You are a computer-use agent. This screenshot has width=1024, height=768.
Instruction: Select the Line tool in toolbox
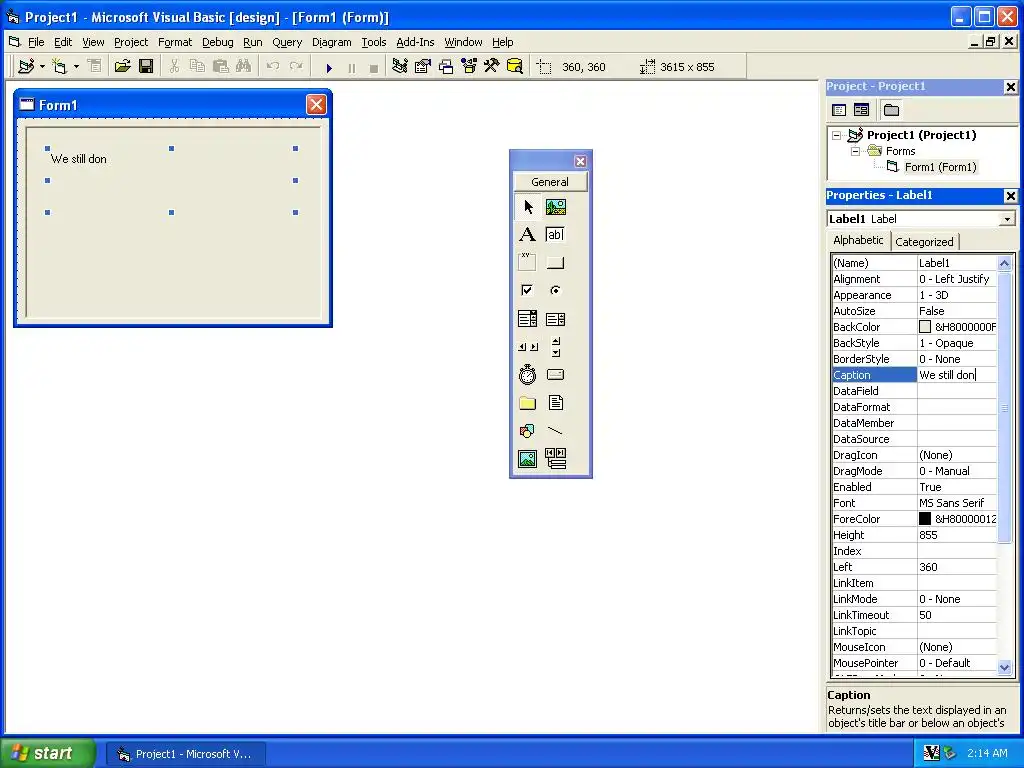(x=556, y=431)
